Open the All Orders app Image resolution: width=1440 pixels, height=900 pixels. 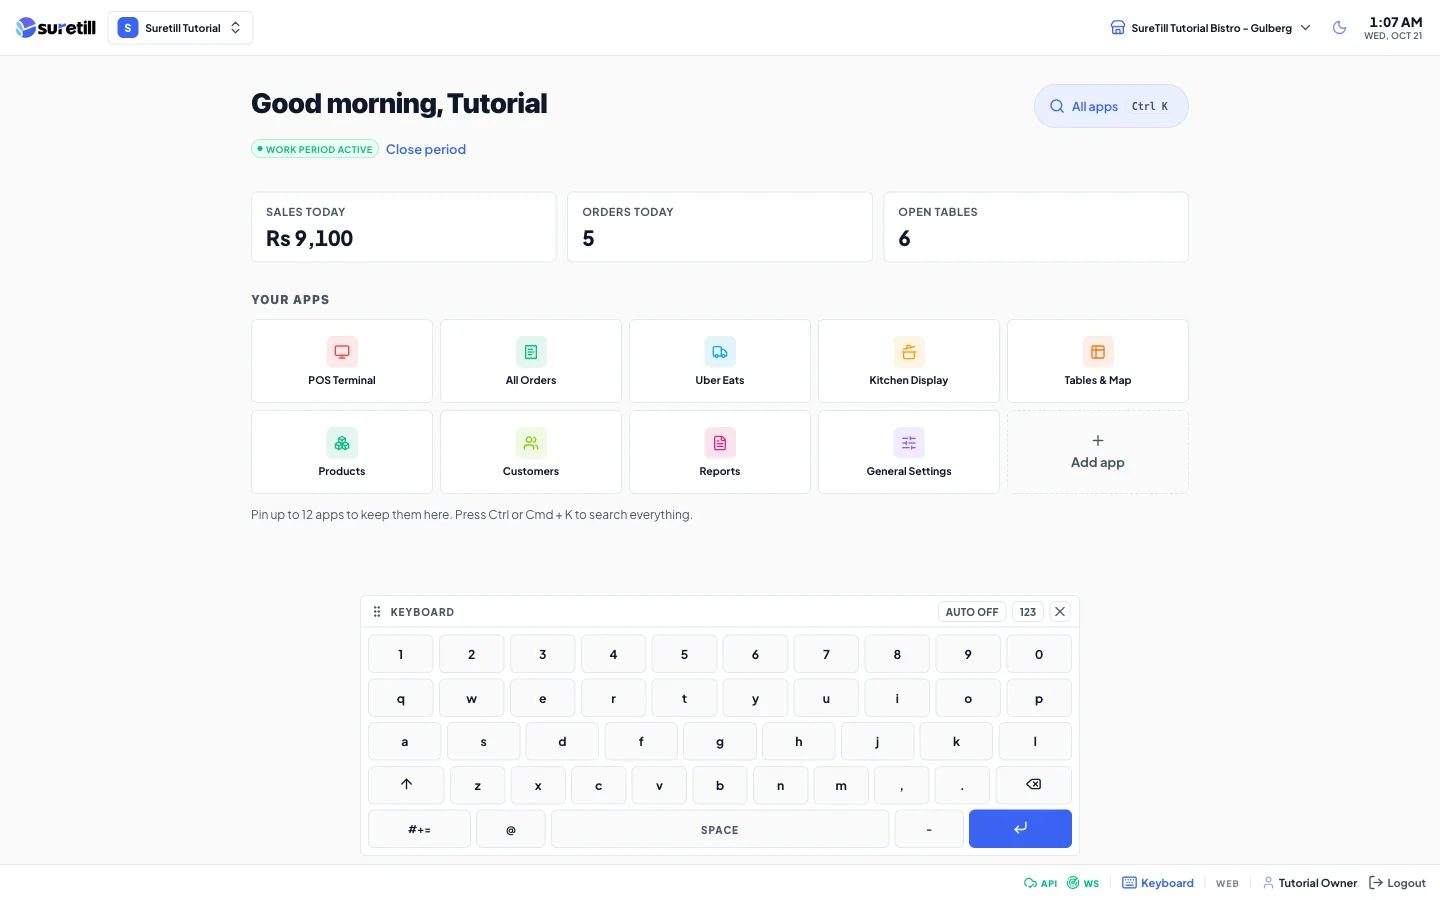(531, 361)
